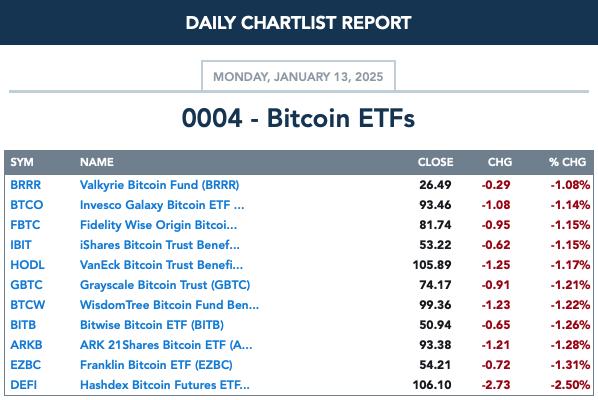Open VanEck Bitcoin Trust name link
The image size is (598, 400).
[161, 265]
